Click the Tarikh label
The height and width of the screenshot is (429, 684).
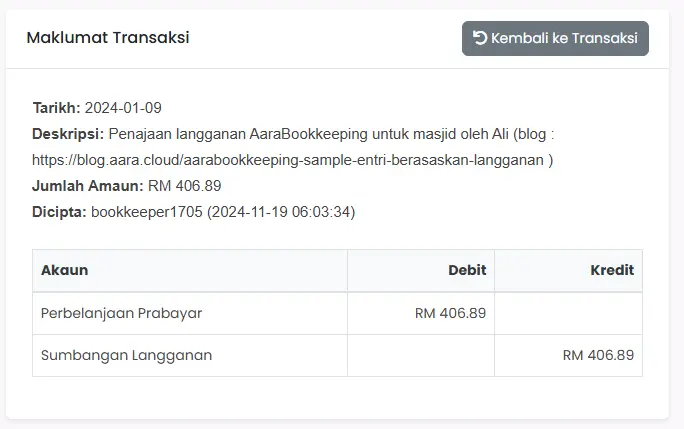56,108
